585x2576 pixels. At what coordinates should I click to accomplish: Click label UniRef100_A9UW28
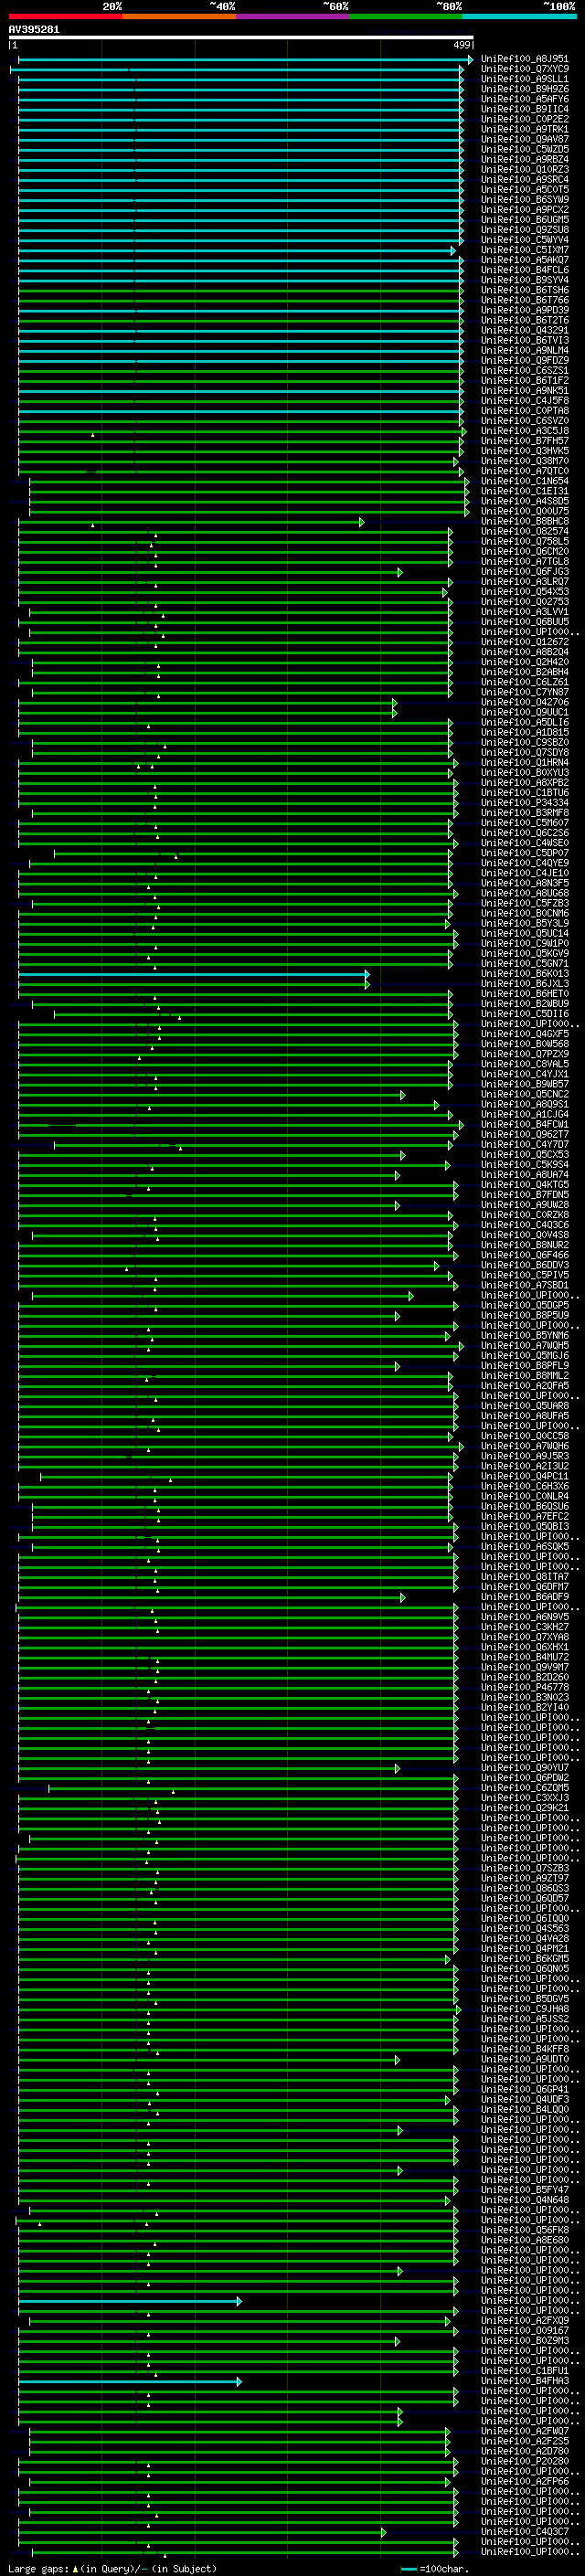coord(525,1205)
